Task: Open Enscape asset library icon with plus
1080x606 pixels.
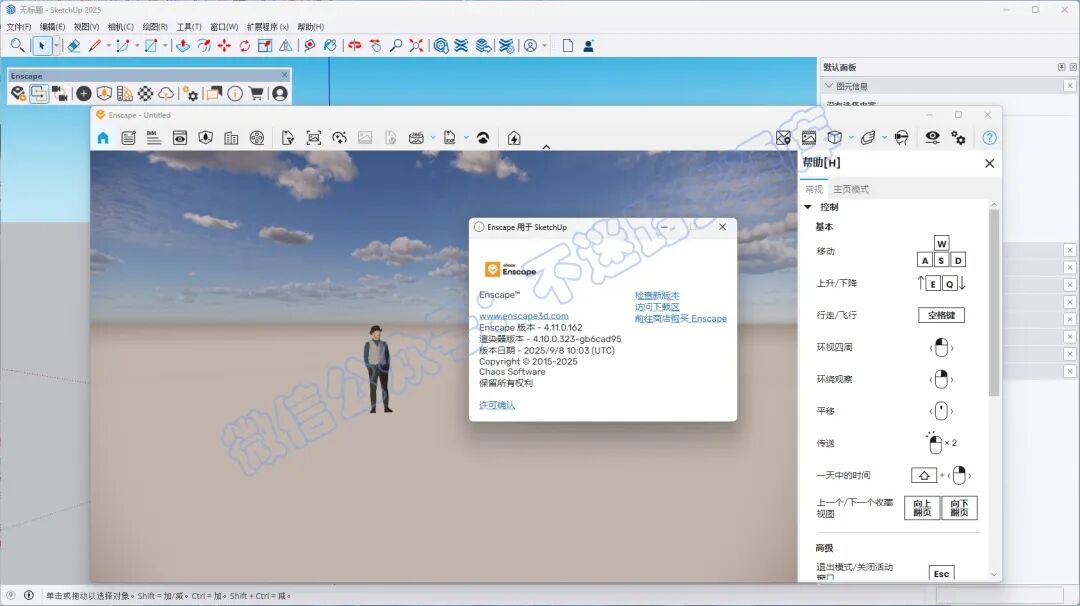Action: [84, 94]
